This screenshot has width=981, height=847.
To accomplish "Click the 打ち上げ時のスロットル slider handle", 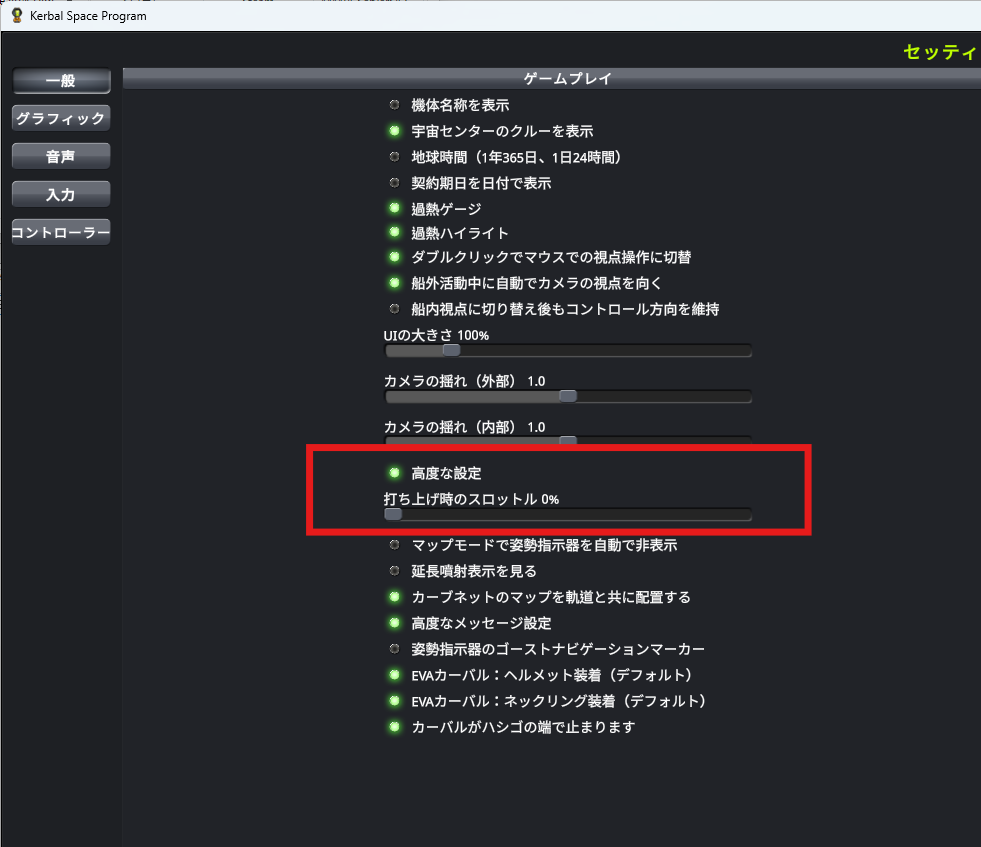I will coord(393,514).
